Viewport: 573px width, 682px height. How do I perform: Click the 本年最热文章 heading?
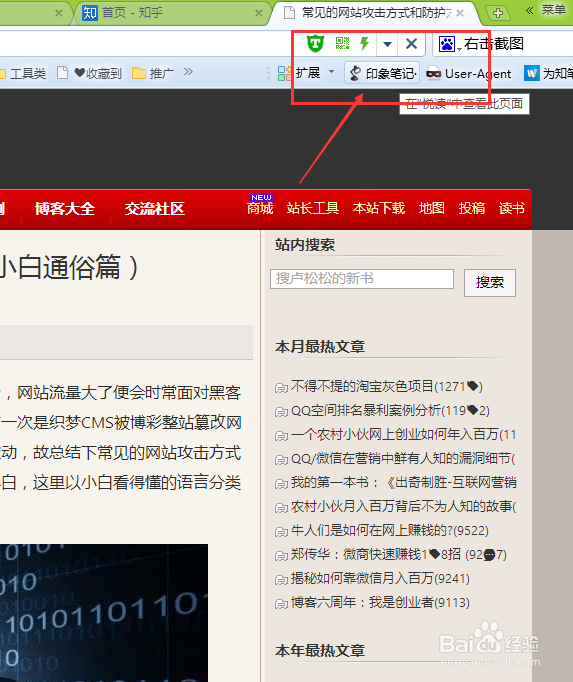pyautogui.click(x=320, y=651)
